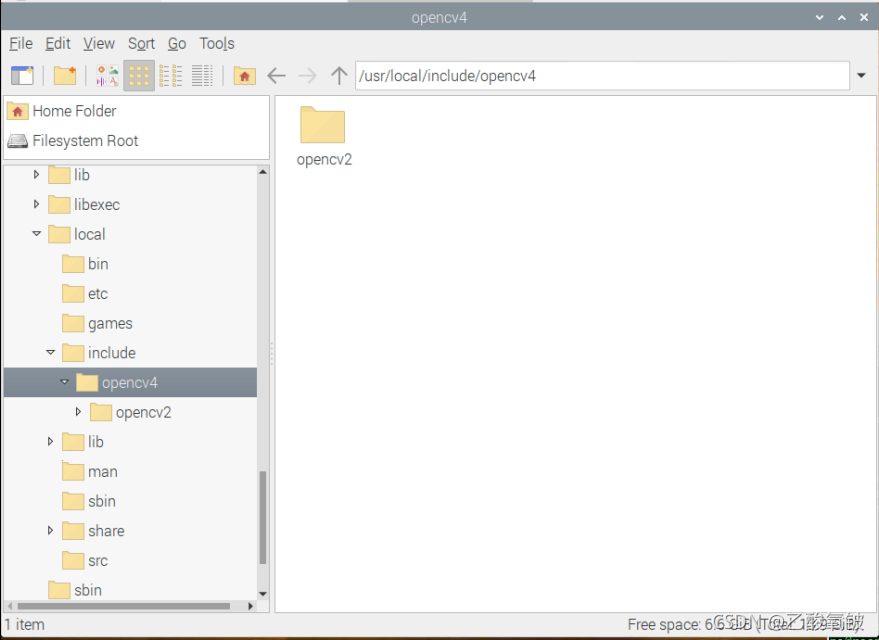Create a new folder with toolbar icon
This screenshot has width=879, height=640.
(65, 76)
